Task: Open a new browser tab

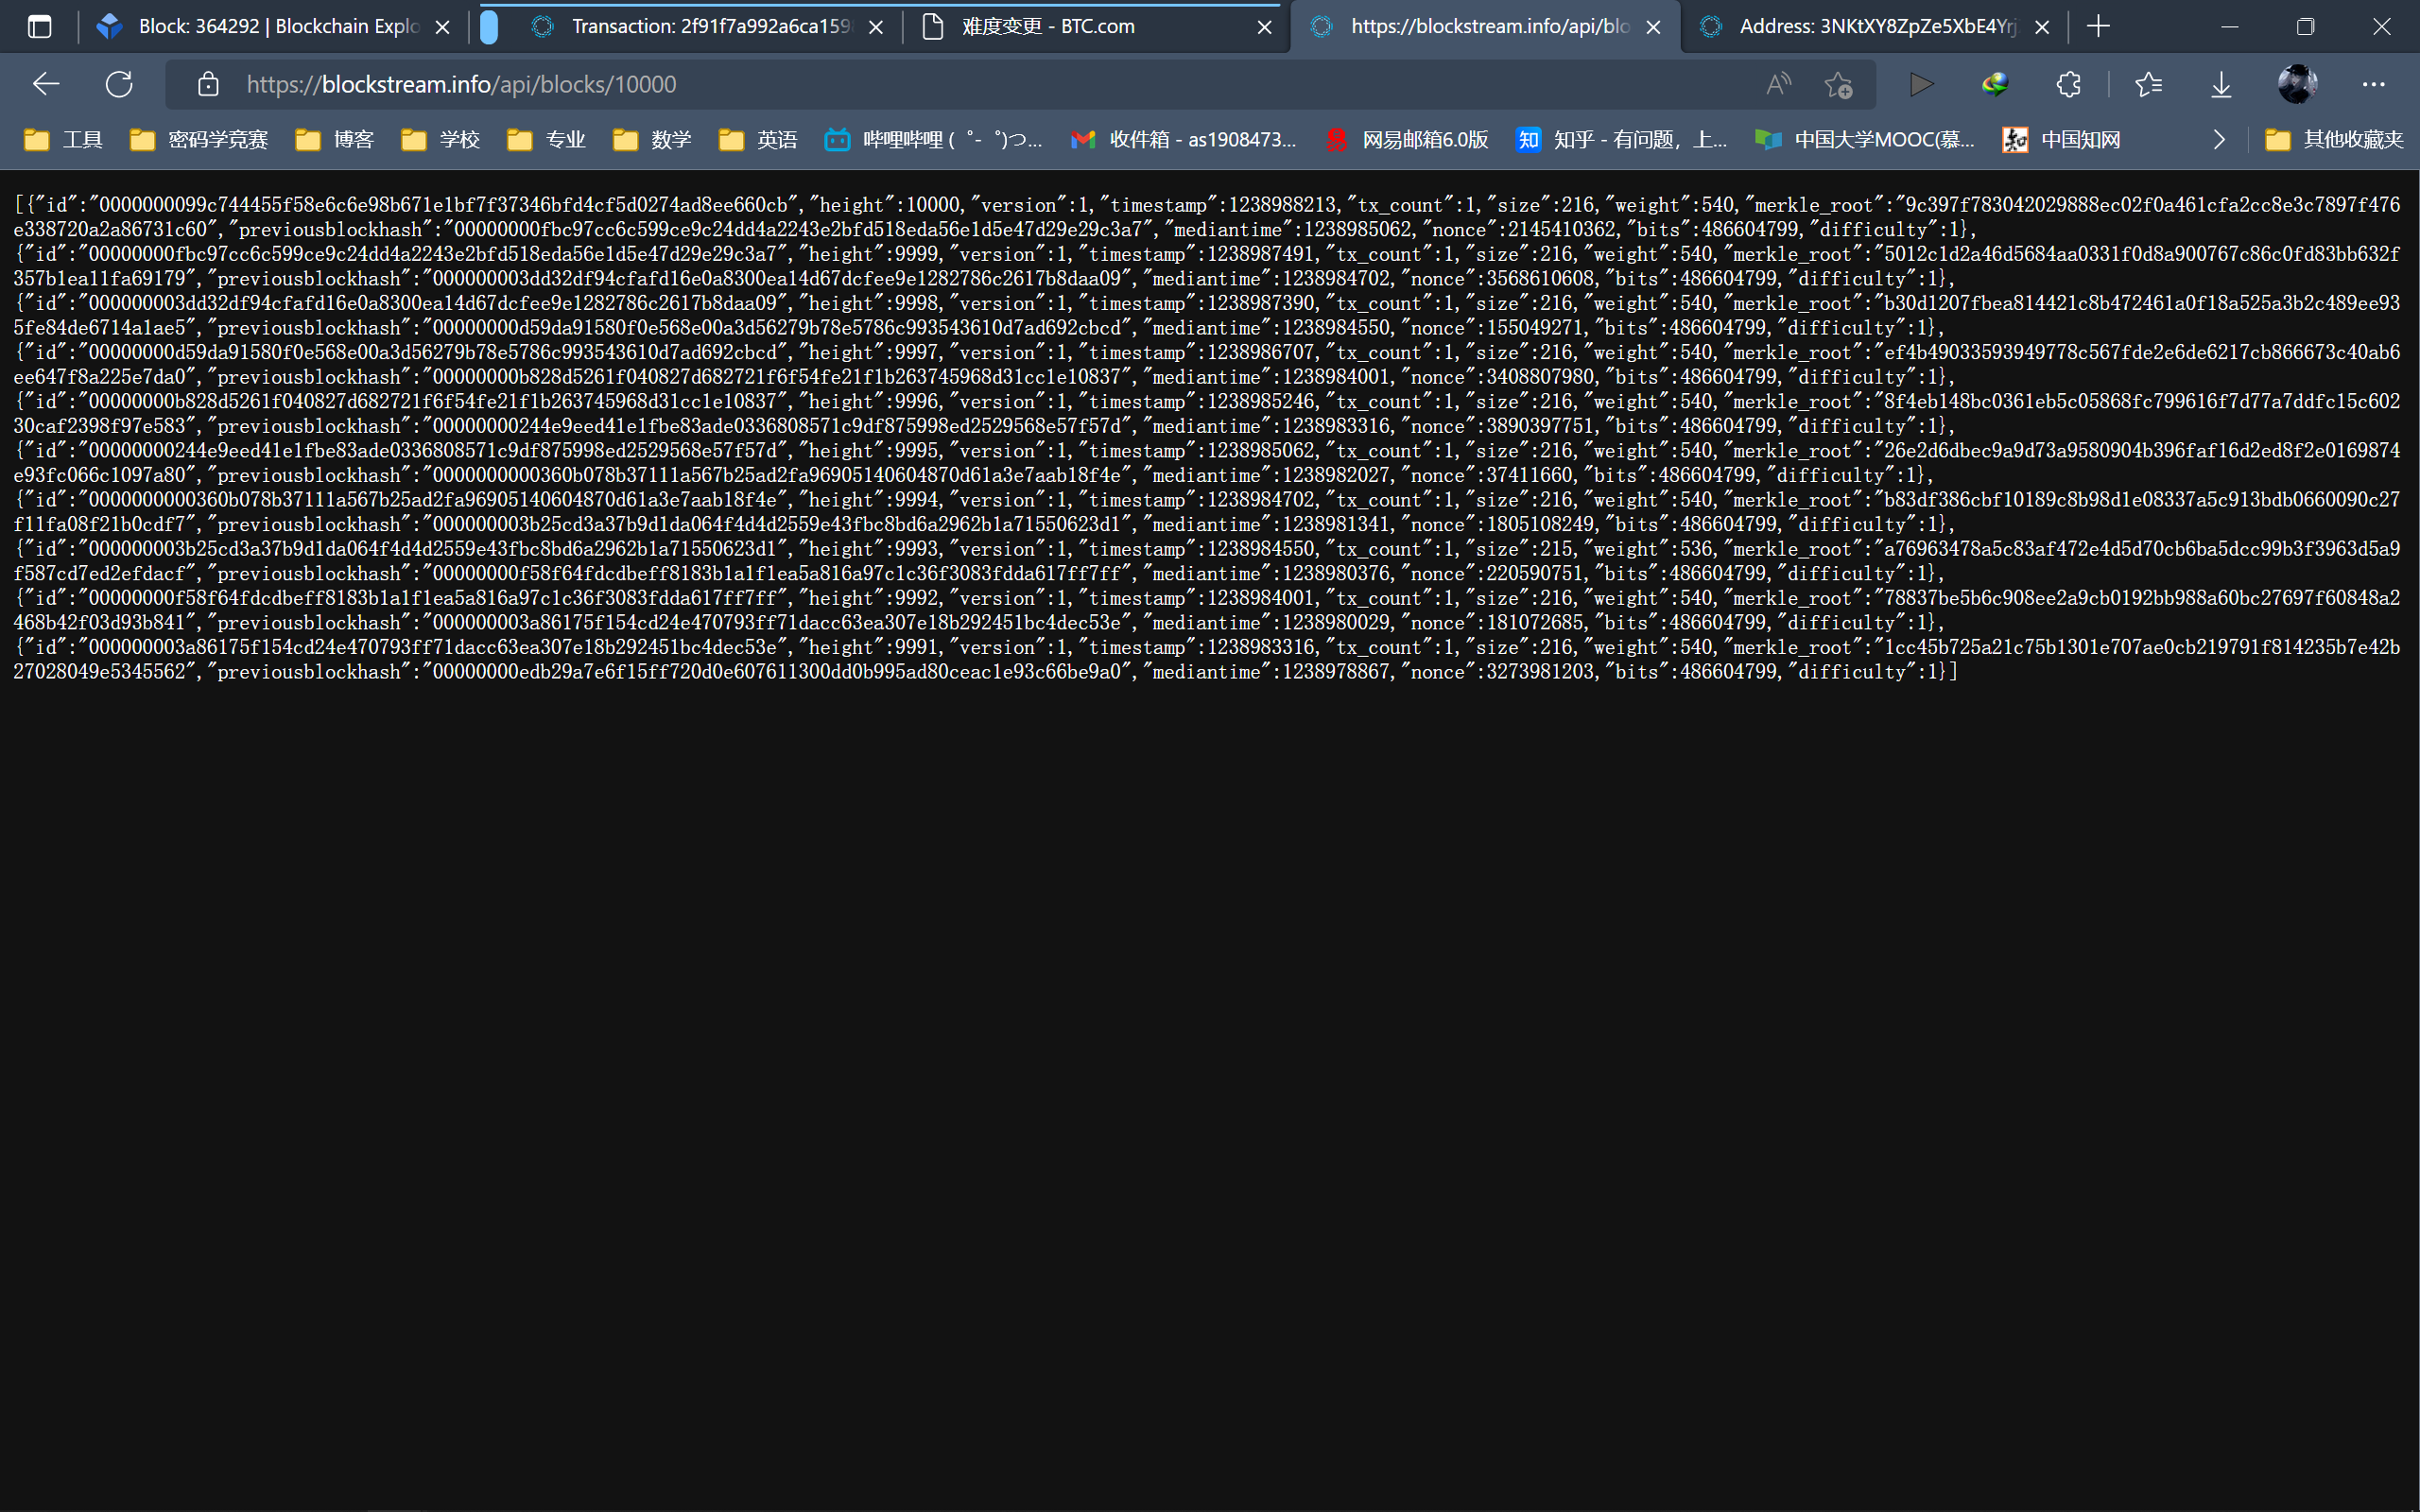Action: 2099,27
